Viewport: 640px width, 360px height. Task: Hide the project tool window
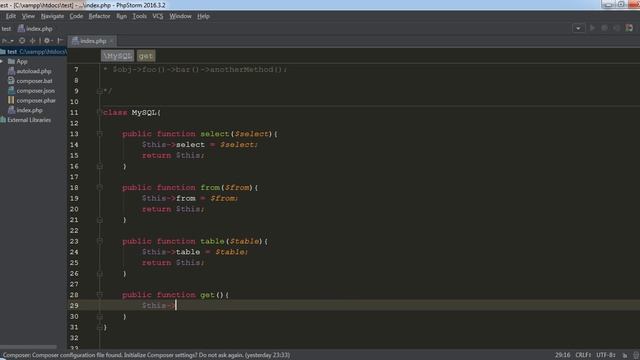[x=60, y=41]
